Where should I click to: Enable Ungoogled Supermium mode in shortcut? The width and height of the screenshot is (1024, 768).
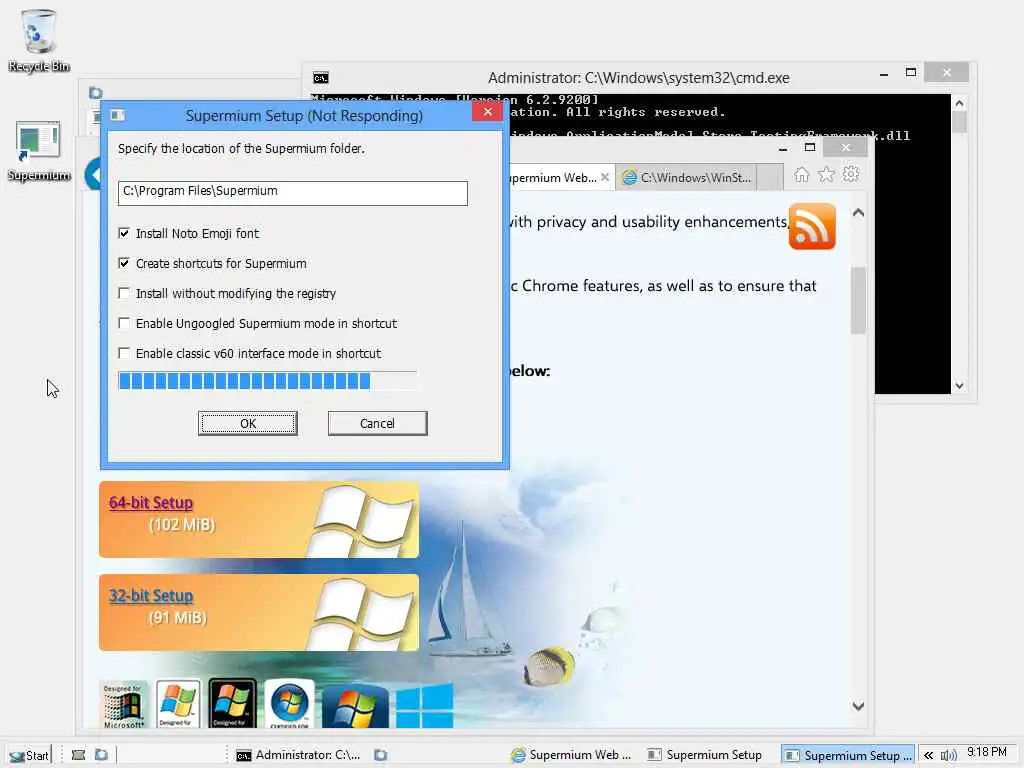click(x=124, y=323)
